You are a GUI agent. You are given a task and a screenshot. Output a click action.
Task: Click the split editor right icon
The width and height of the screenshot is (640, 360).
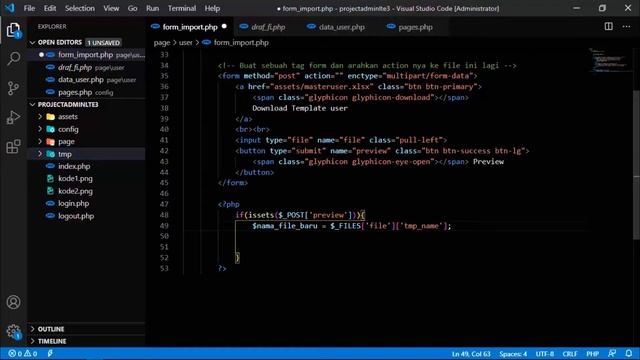[608, 27]
